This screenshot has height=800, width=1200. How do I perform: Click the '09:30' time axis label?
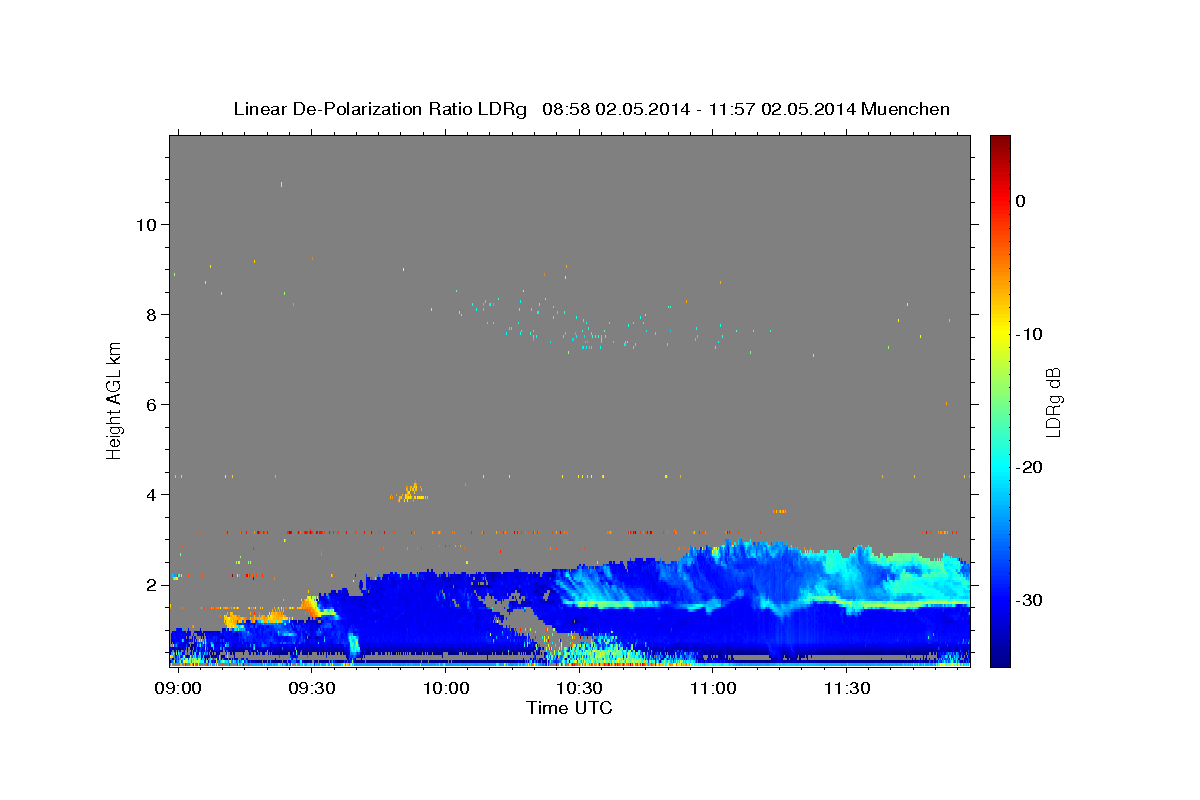click(x=311, y=689)
